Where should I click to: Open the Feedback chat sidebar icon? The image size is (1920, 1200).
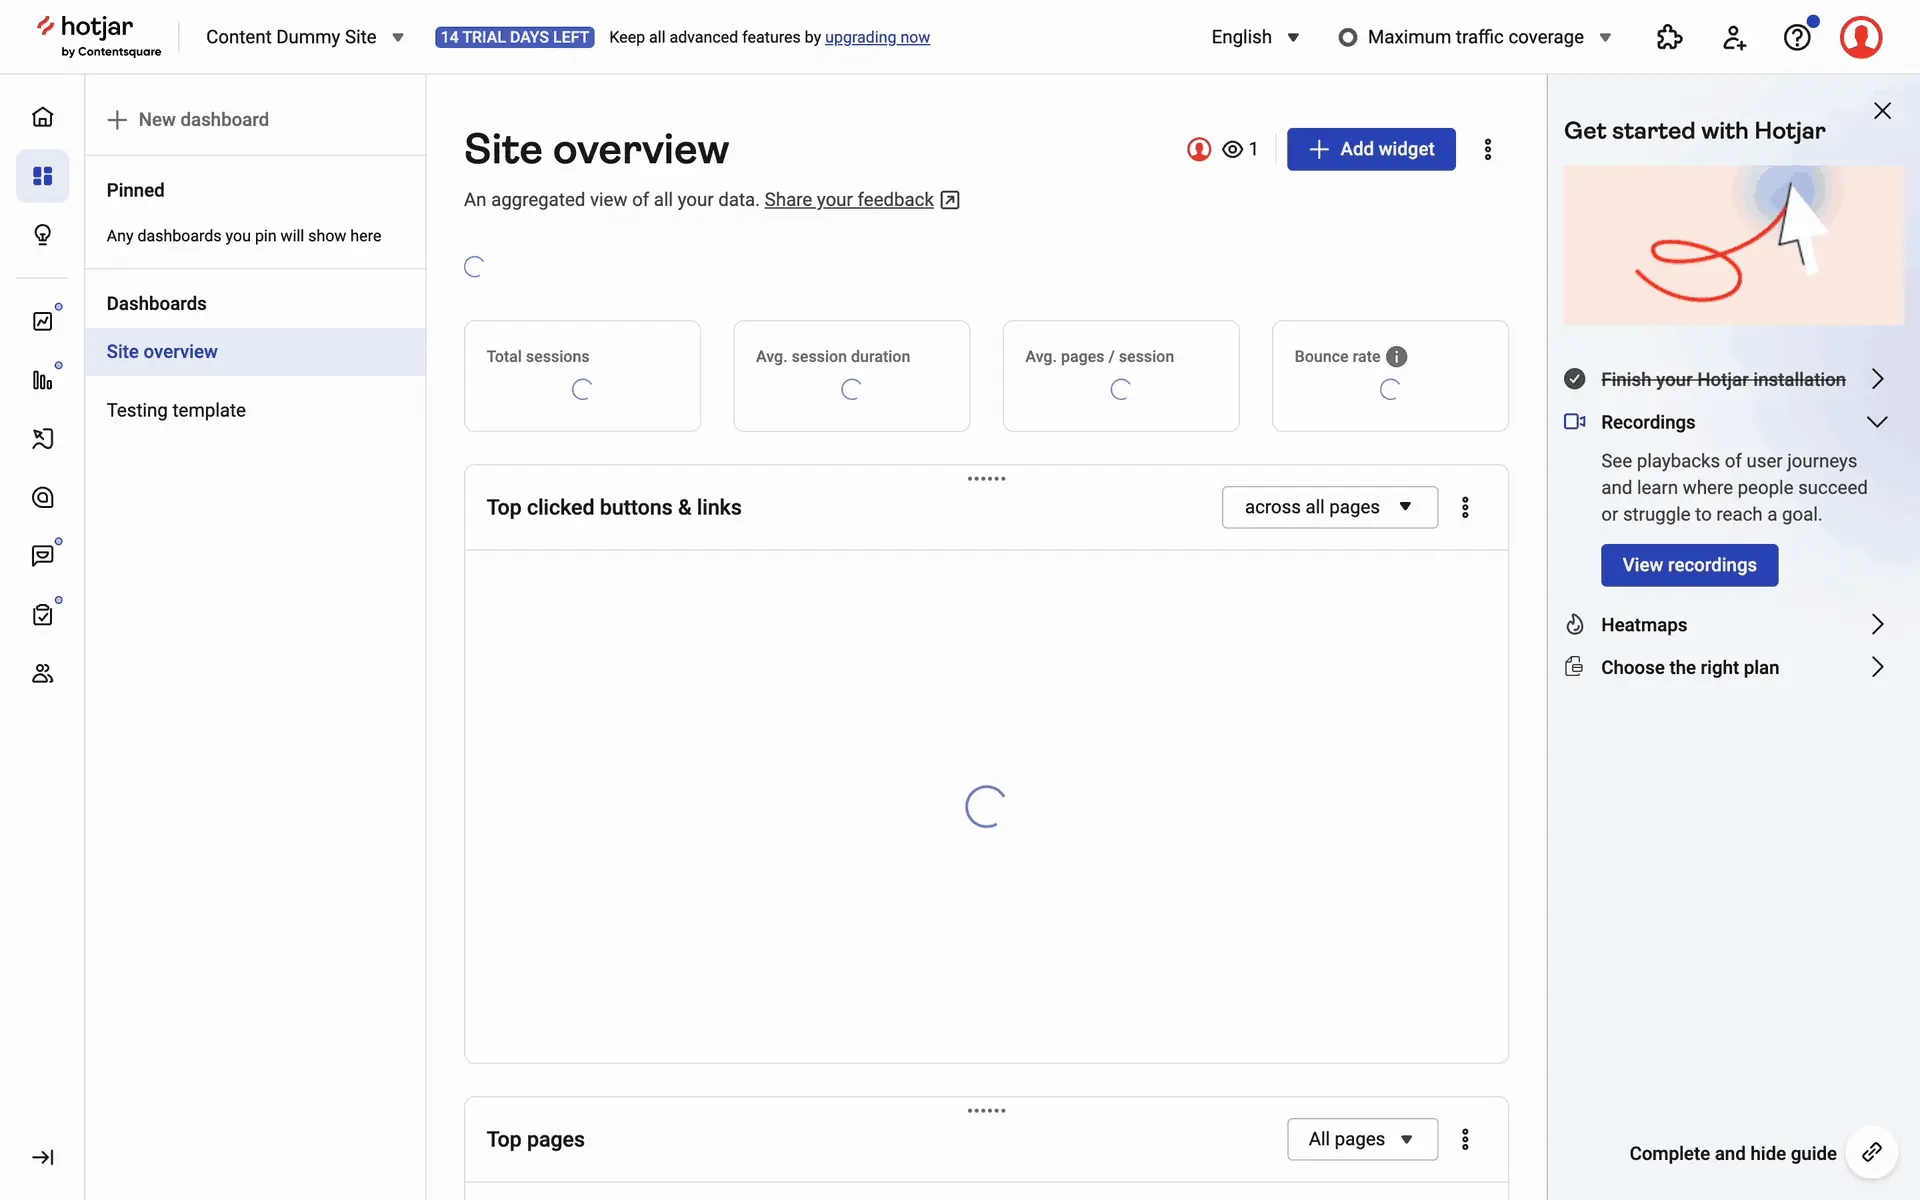(42, 556)
